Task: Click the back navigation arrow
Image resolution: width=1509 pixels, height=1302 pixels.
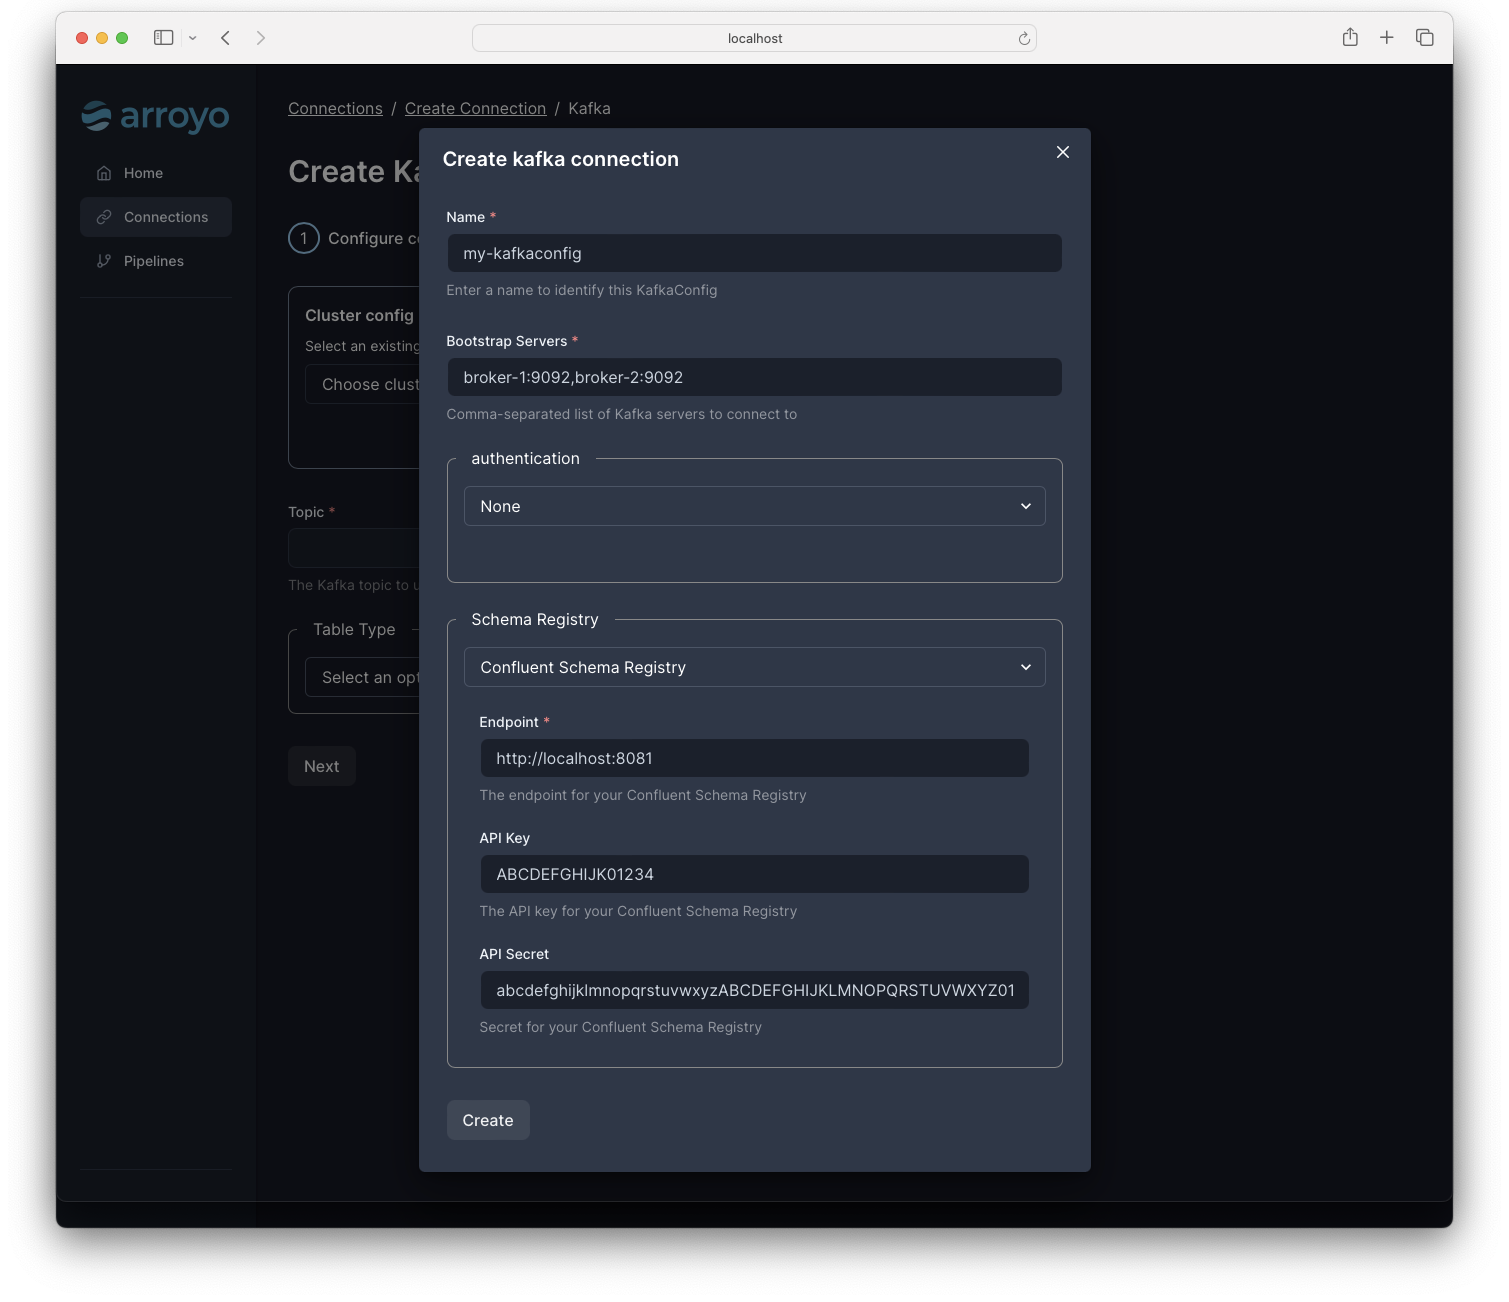Action: [225, 37]
